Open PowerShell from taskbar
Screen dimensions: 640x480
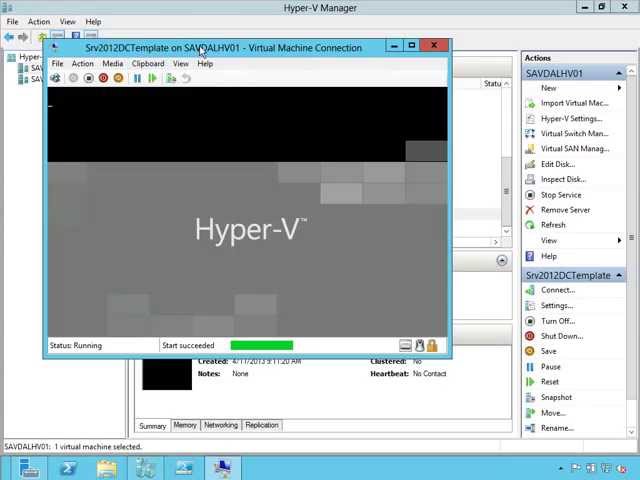(x=68, y=468)
